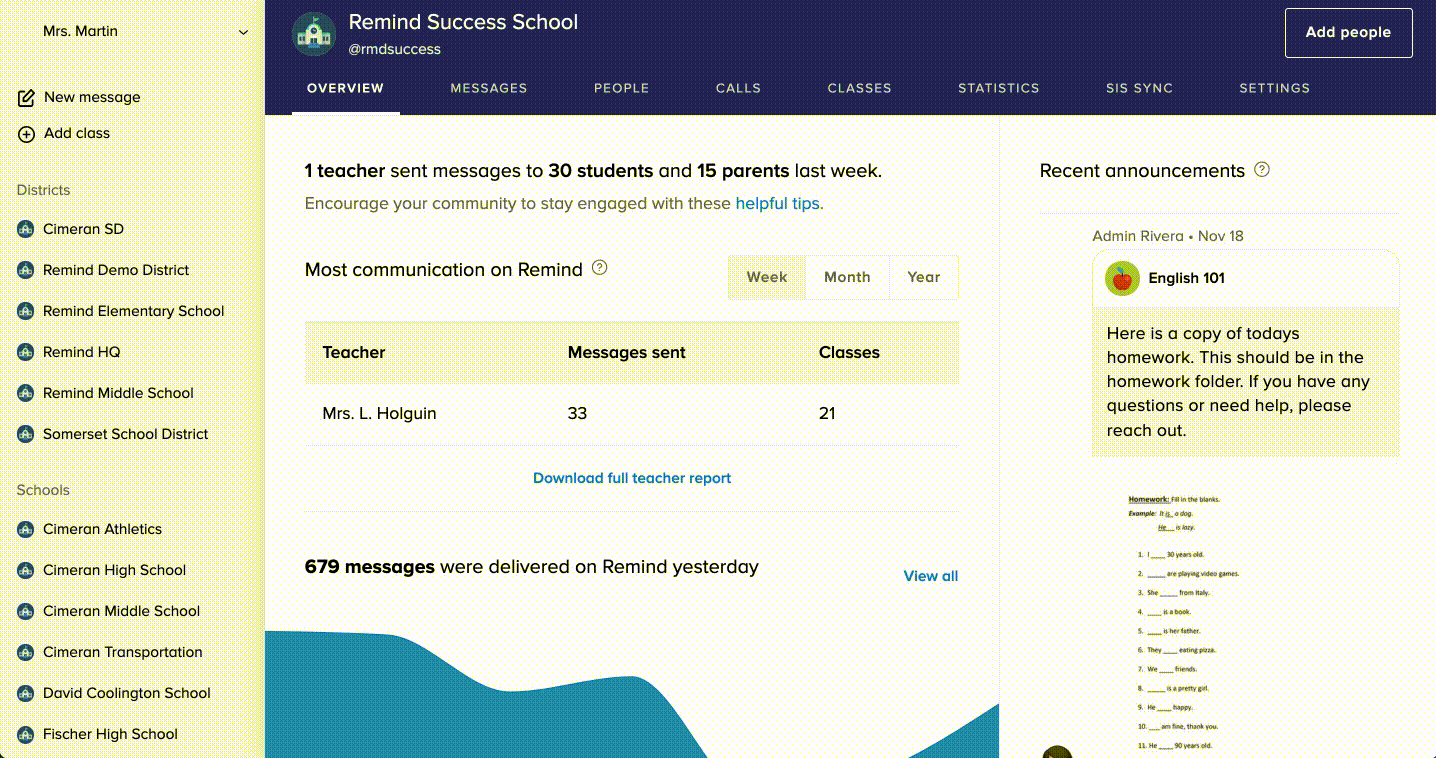Switch the report range to Month
The height and width of the screenshot is (758, 1436).
click(x=847, y=277)
